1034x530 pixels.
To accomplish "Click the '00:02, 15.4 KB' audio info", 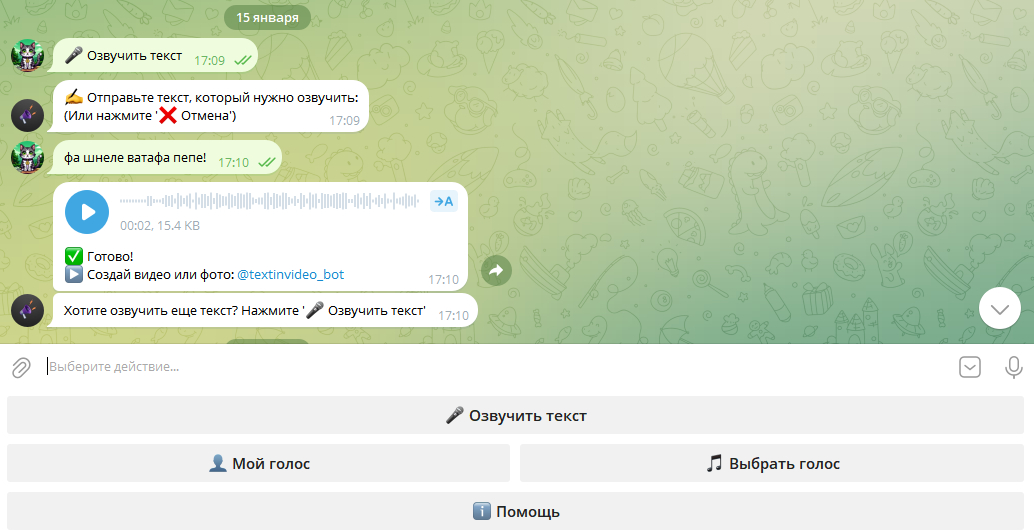I will click(x=160, y=225).
